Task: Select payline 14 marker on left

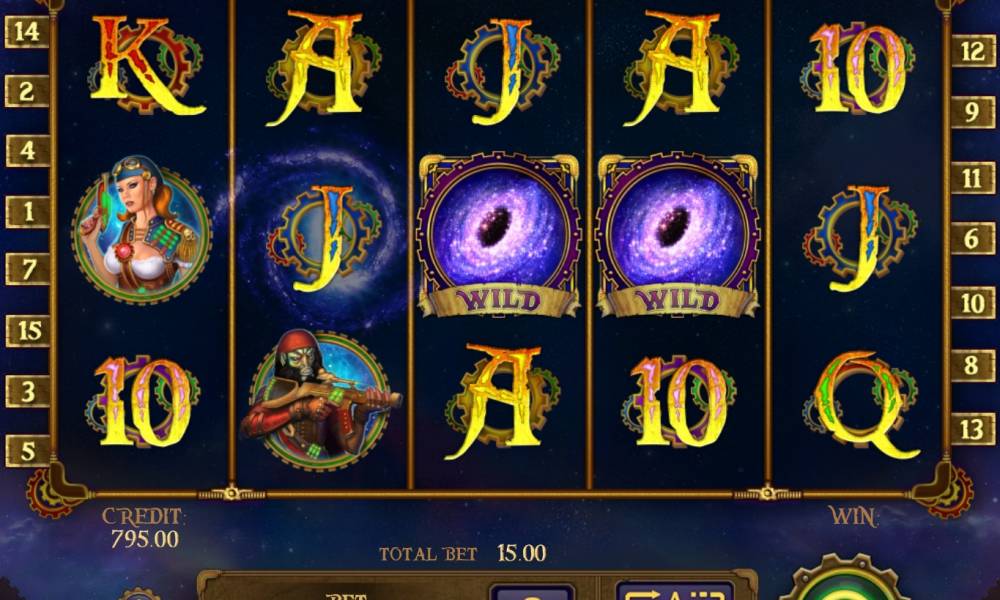Action: point(27,31)
